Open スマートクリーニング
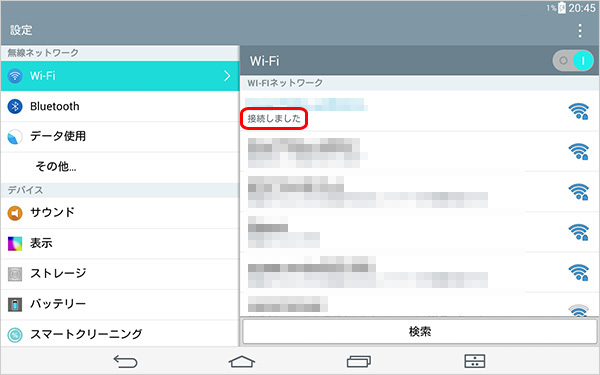 120,334
